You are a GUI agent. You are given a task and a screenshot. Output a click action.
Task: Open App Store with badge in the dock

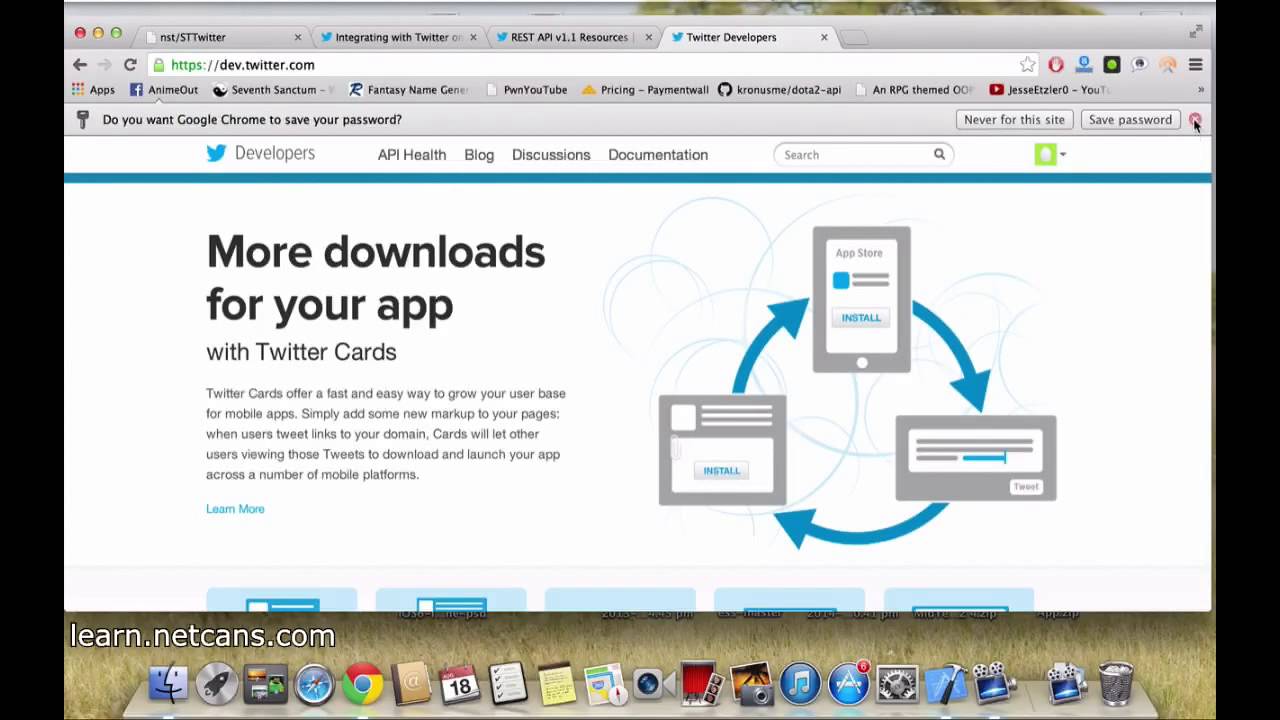coord(849,685)
